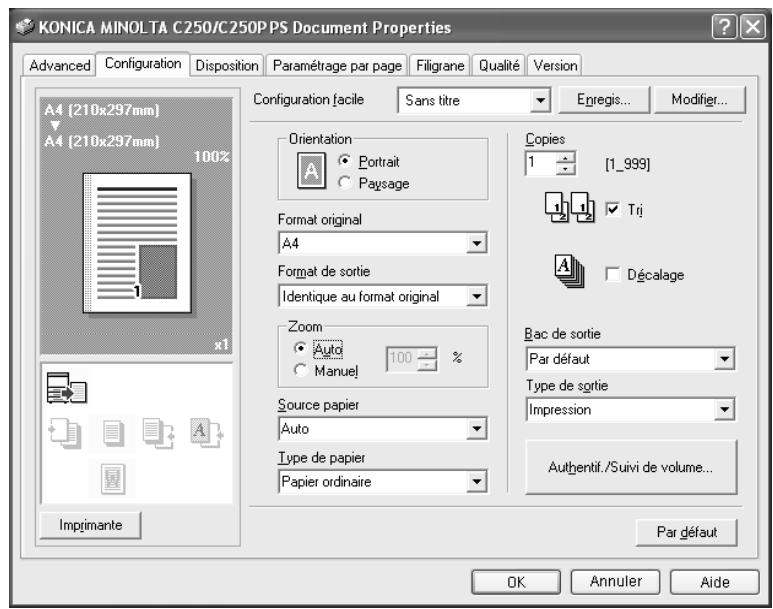
Task: Select Auto zoom option
Action: click(318, 349)
